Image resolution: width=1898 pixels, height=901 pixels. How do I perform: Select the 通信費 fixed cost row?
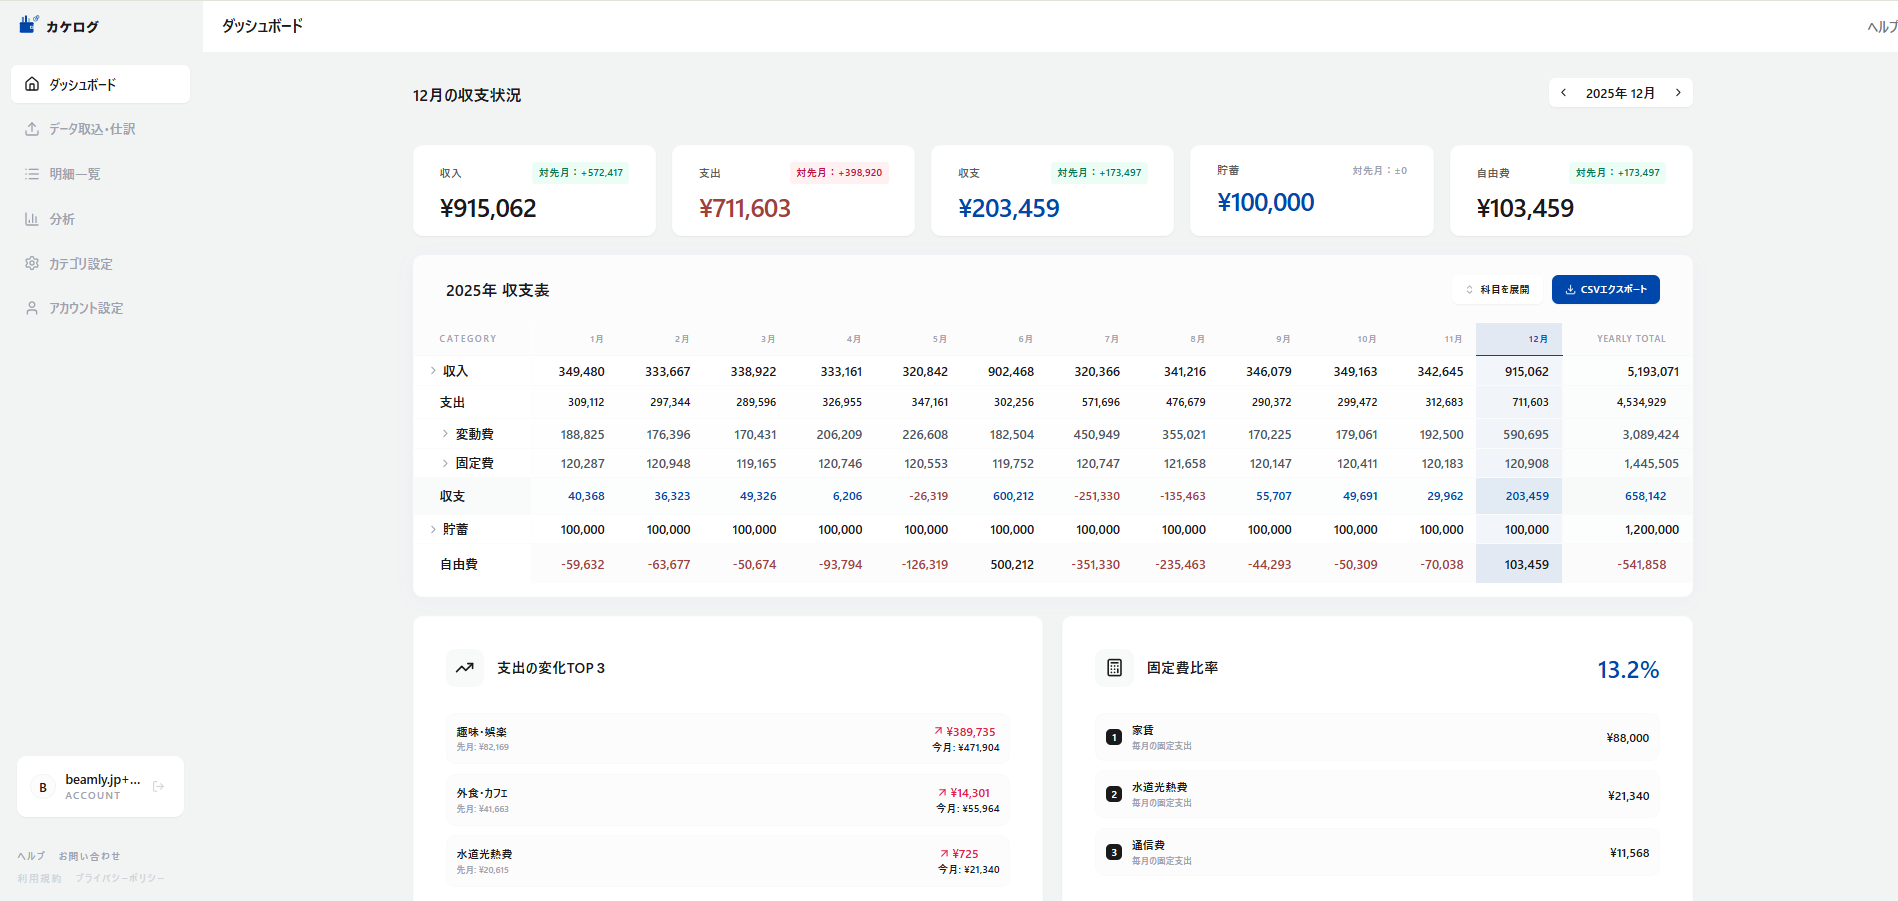[1377, 853]
